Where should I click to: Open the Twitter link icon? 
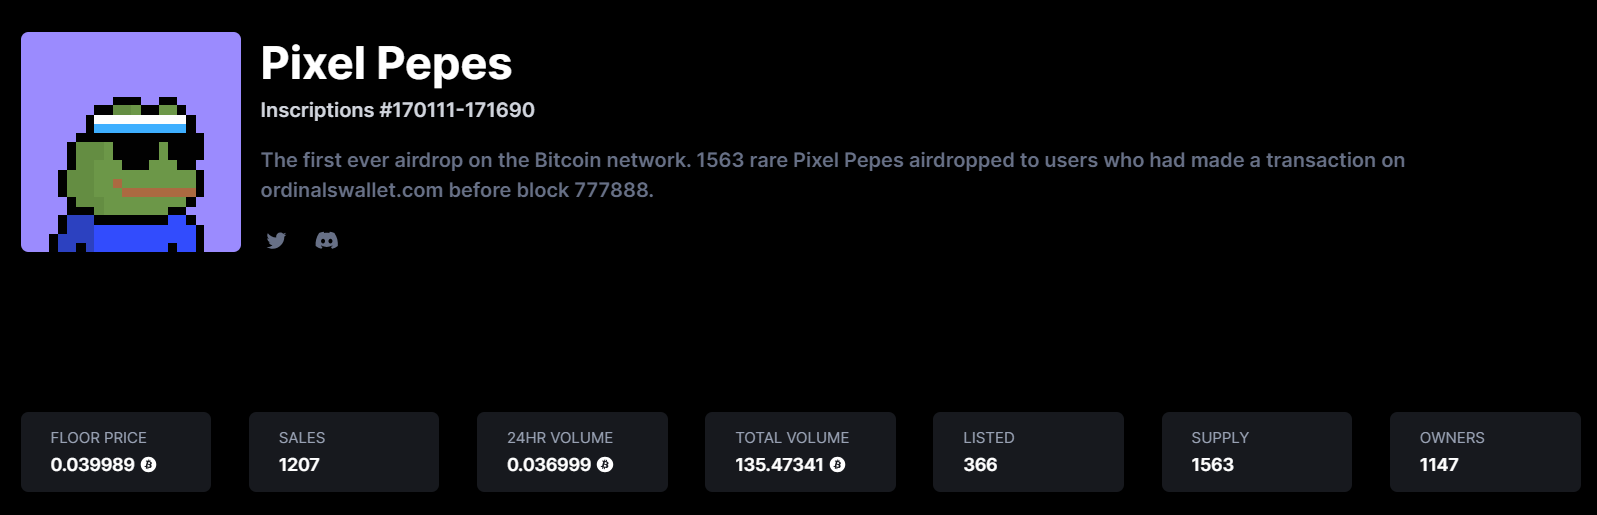(277, 240)
